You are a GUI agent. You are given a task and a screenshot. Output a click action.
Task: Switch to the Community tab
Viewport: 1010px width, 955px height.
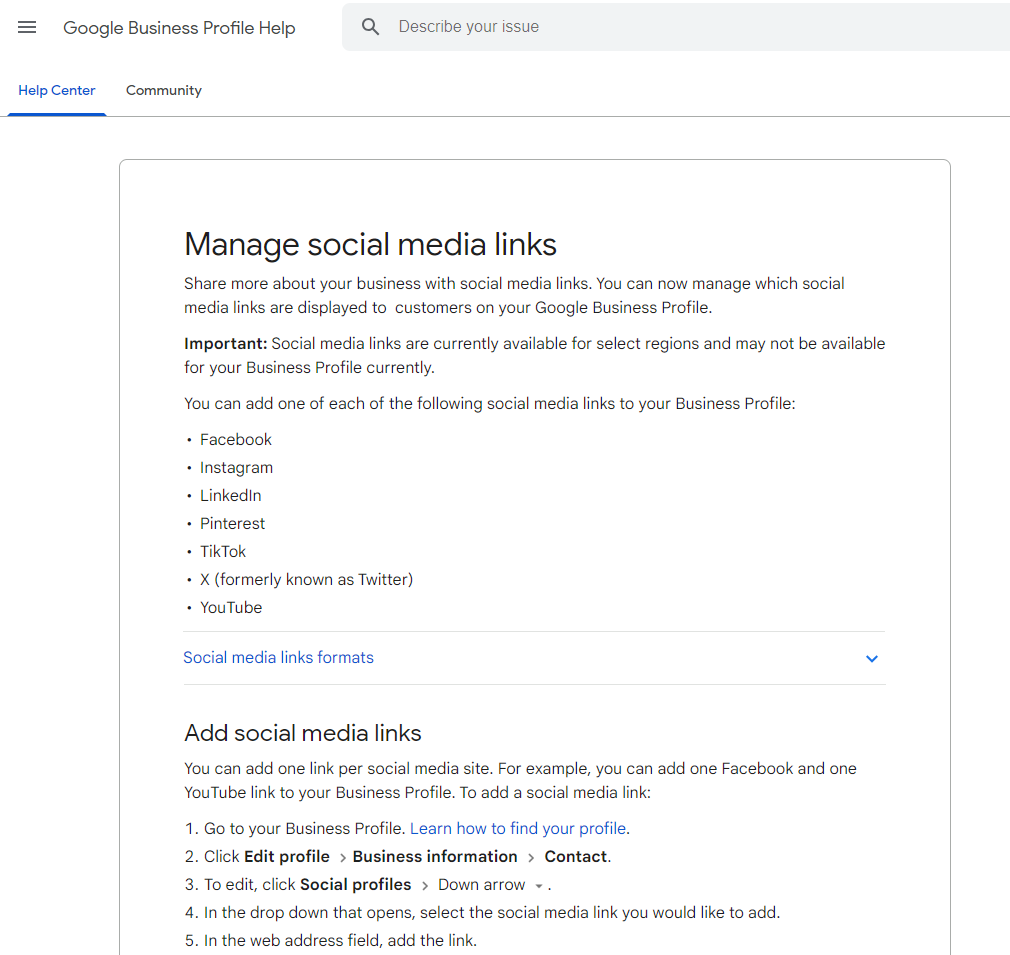pyautogui.click(x=163, y=90)
